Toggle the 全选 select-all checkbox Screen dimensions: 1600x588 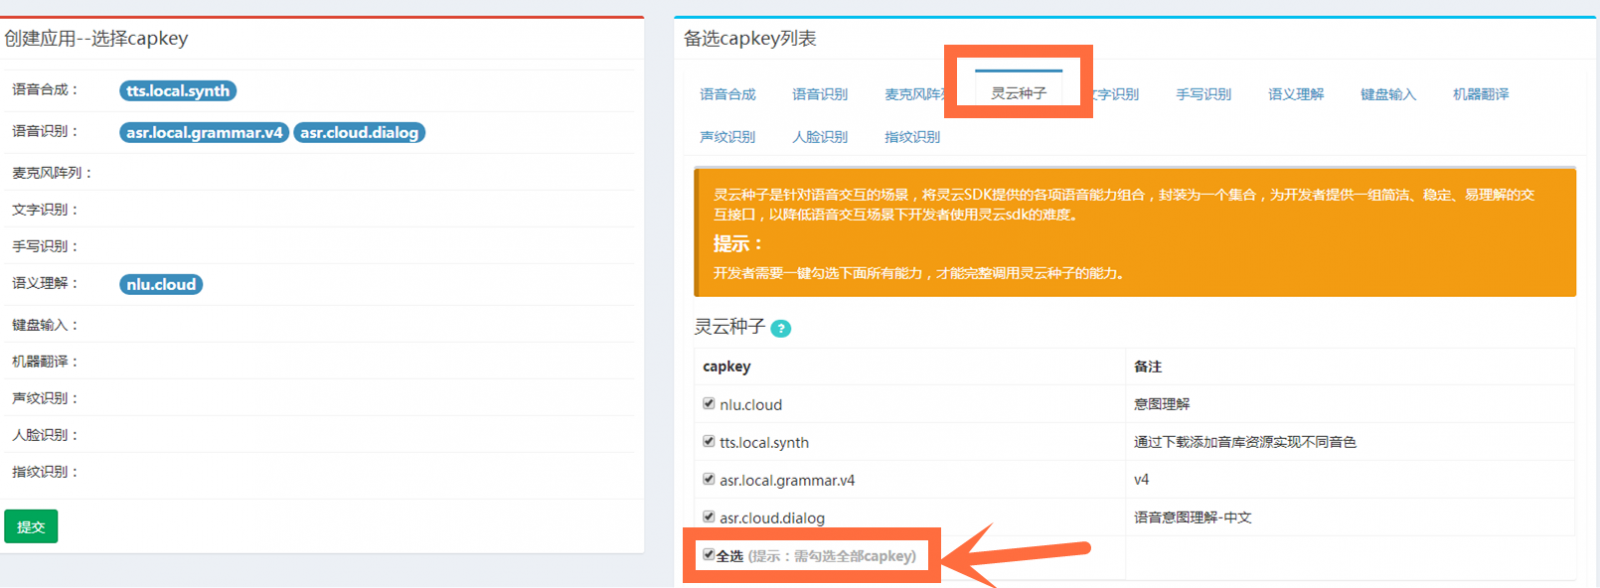point(708,555)
